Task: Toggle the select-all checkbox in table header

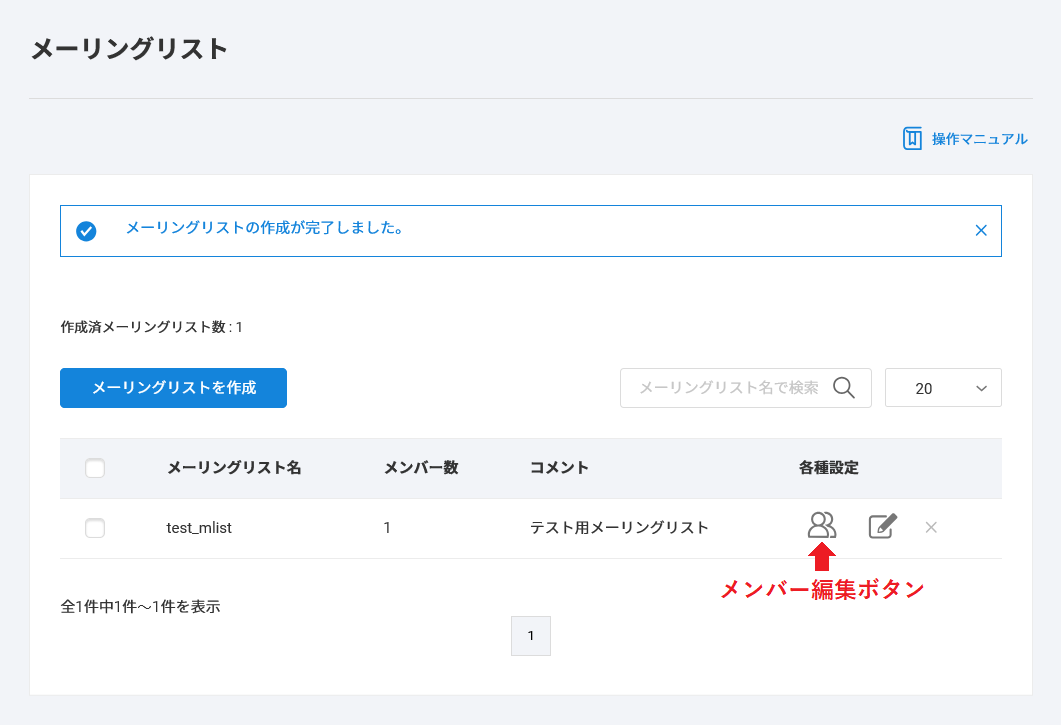Action: click(95, 468)
